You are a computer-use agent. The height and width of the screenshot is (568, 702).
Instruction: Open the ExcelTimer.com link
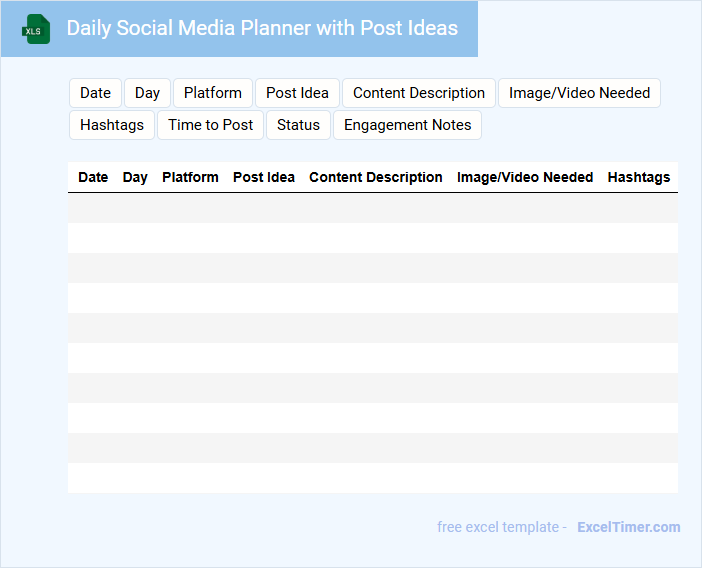point(628,527)
